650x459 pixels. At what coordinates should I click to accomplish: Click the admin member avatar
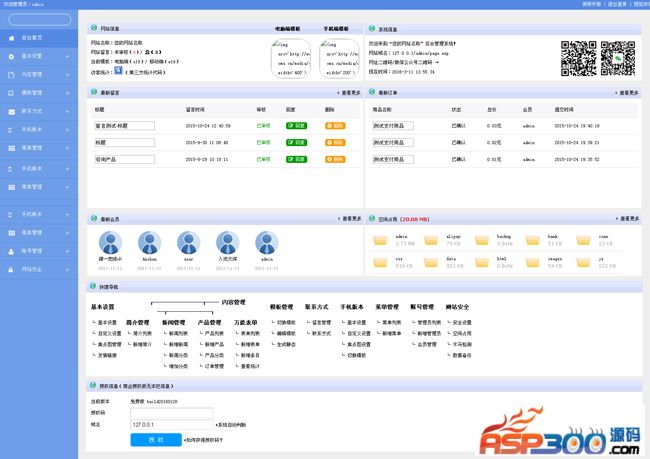266,241
